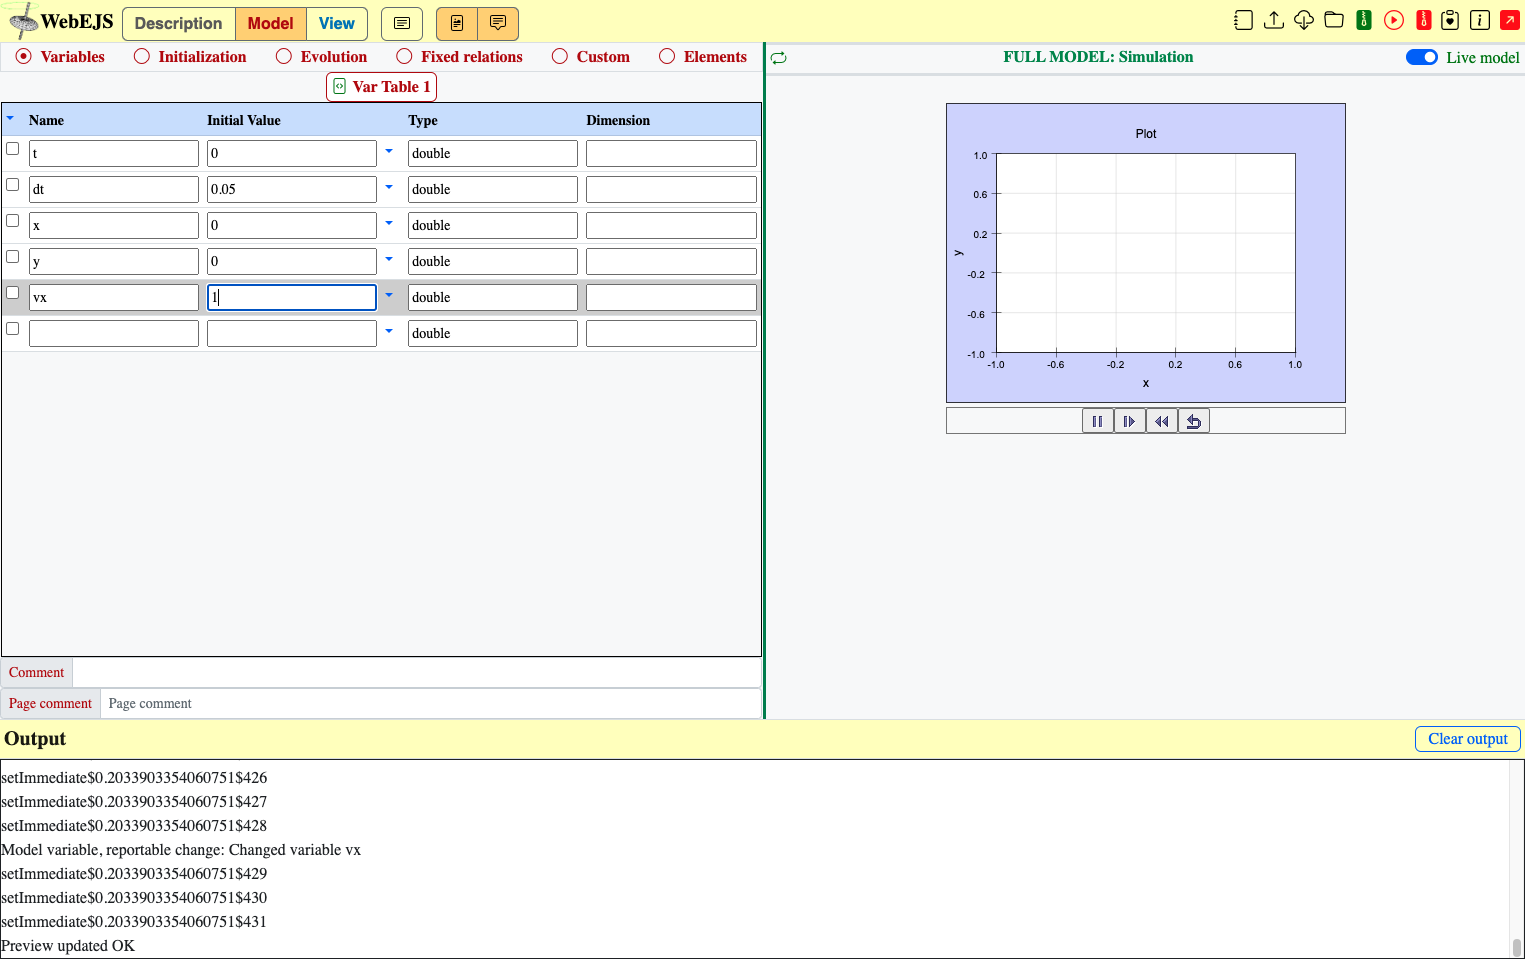Pause the simulation in preview panel
The height and width of the screenshot is (959, 1525).
point(1097,421)
